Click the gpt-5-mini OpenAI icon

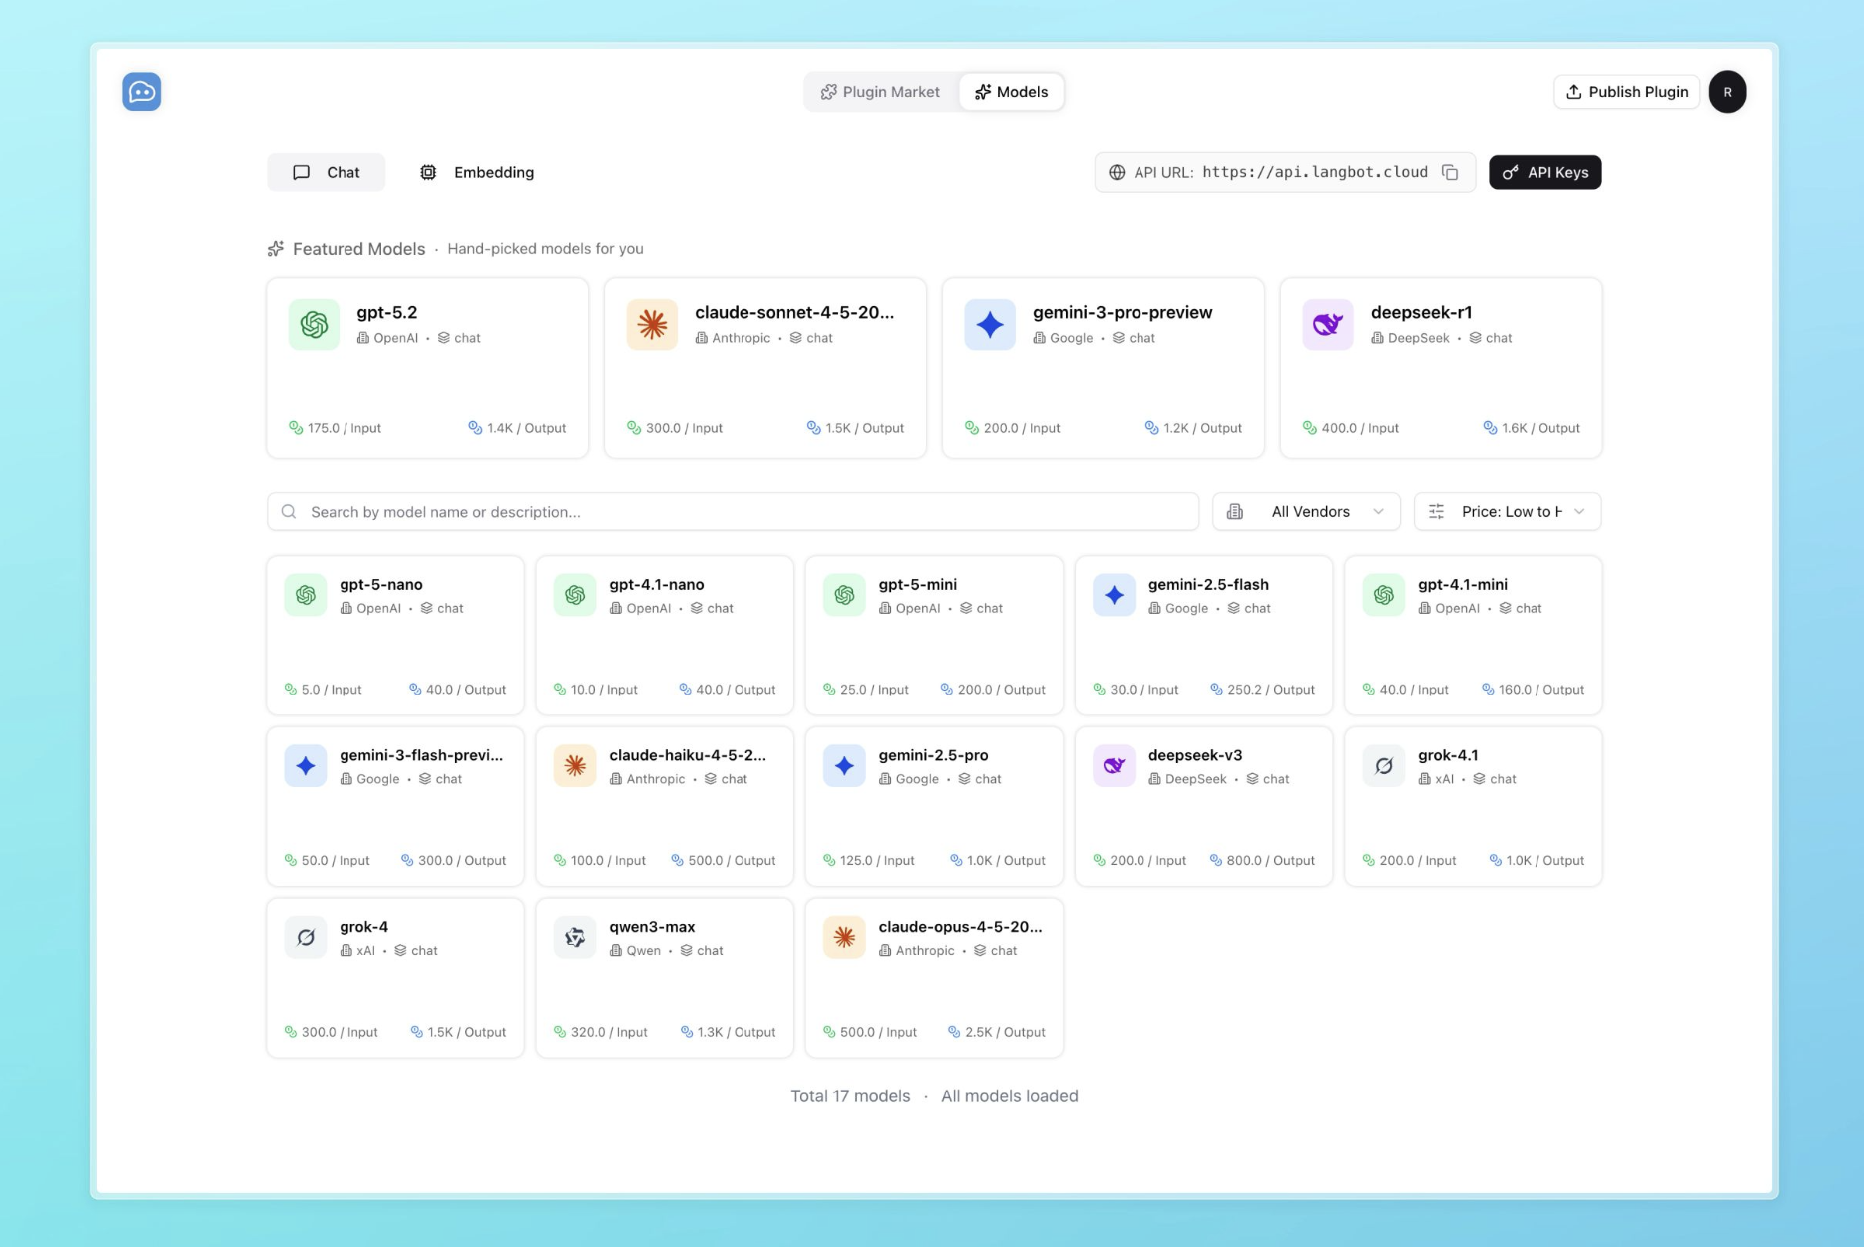click(844, 595)
